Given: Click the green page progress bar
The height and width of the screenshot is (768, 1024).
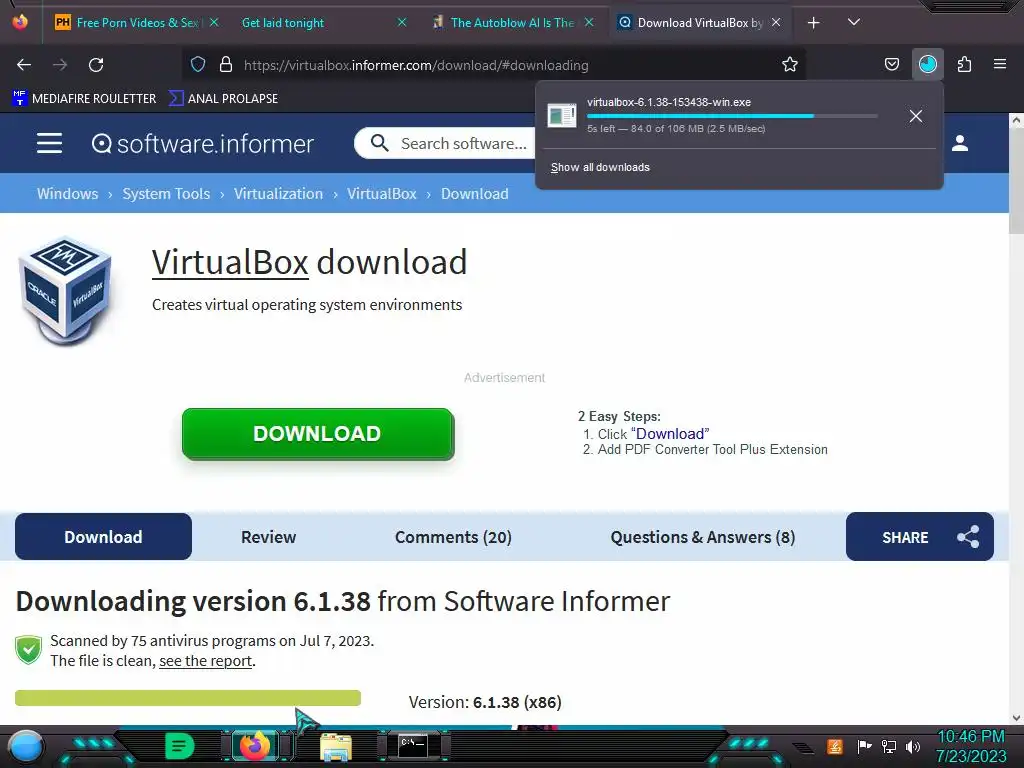Looking at the screenshot, I should pos(188,697).
